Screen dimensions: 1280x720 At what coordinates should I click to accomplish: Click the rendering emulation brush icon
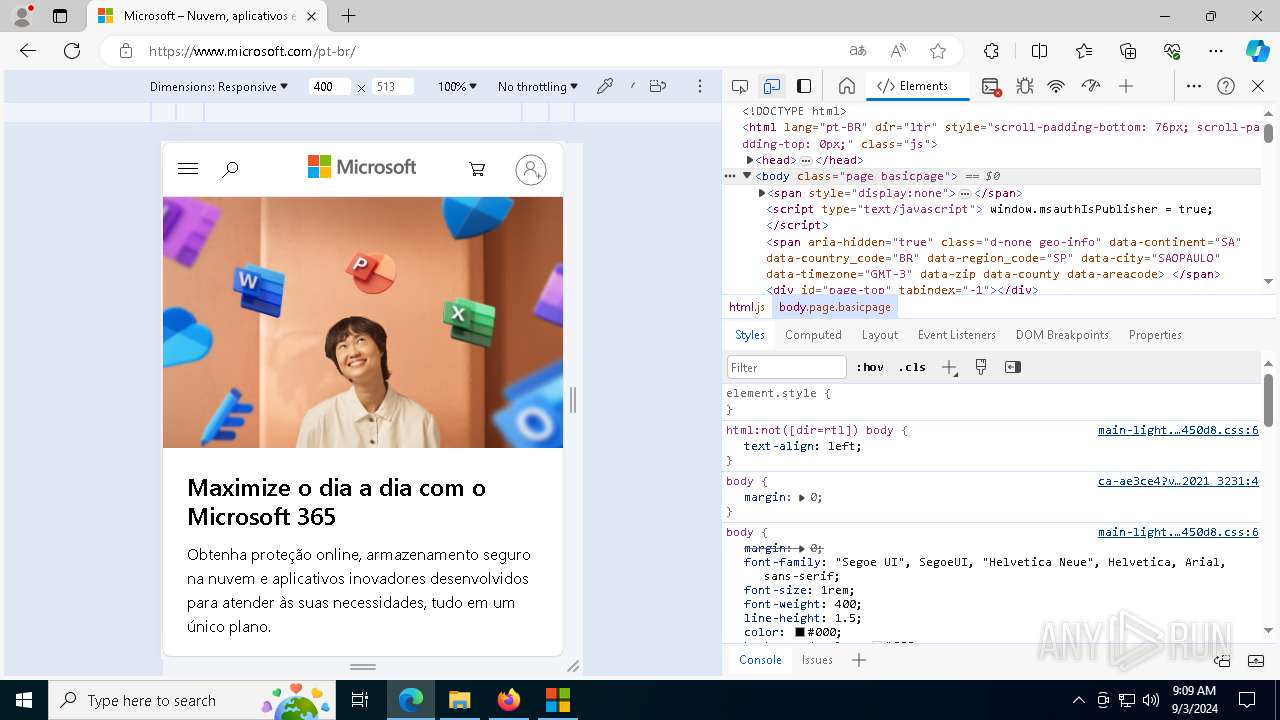(981, 367)
